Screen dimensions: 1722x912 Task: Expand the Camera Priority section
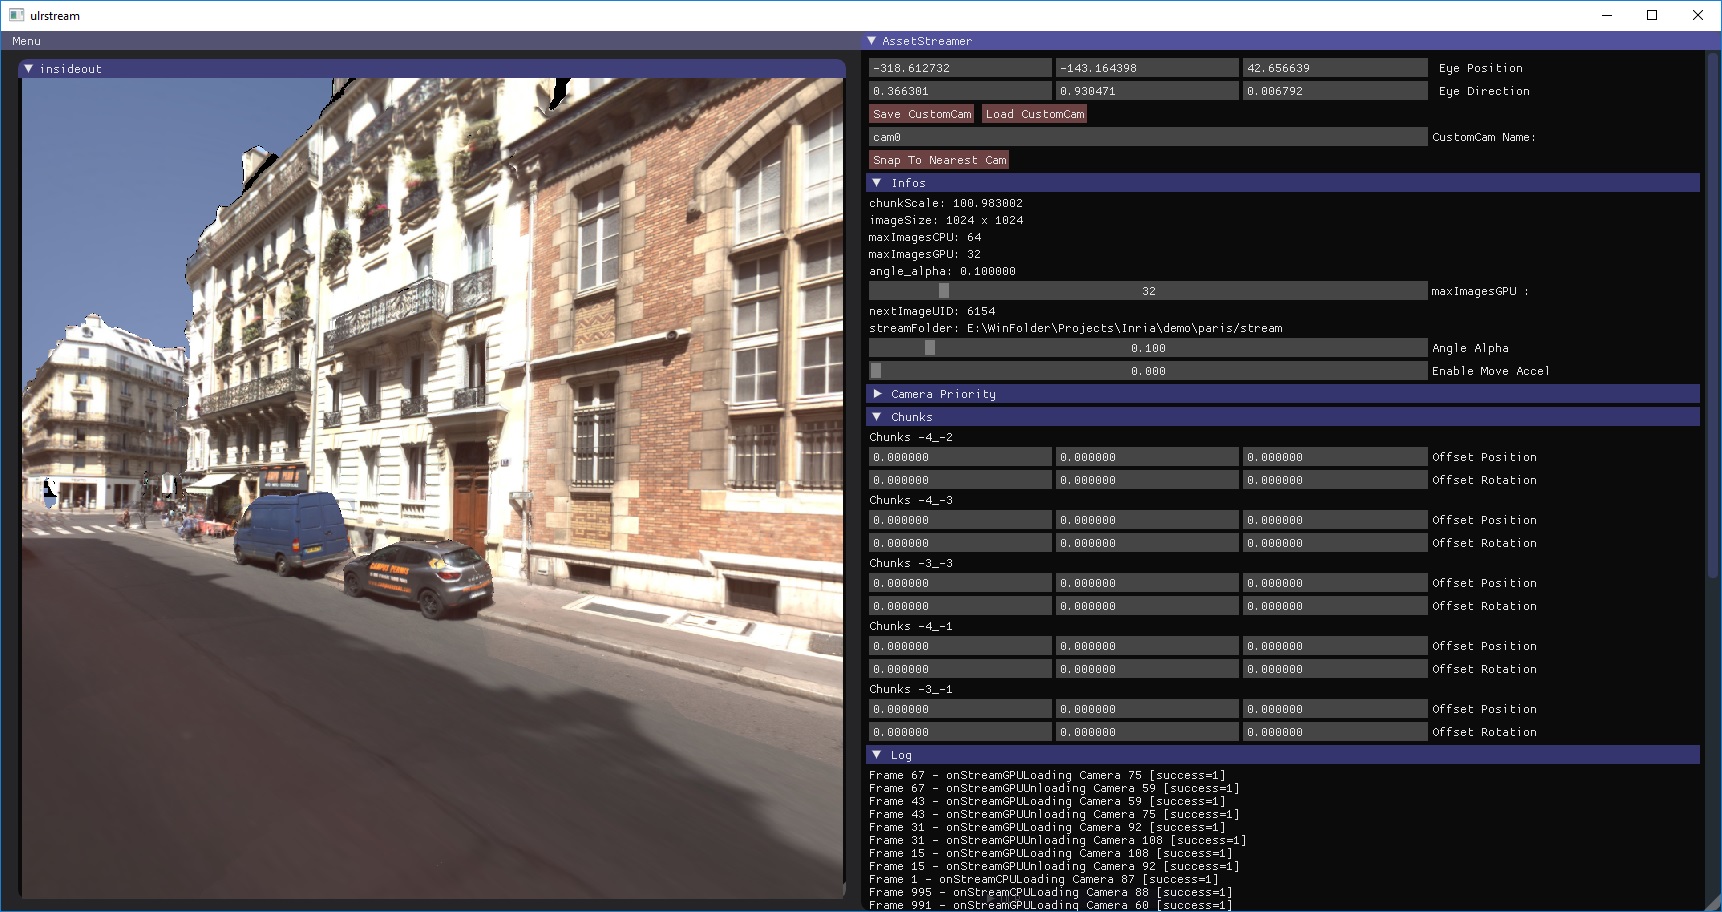point(877,394)
